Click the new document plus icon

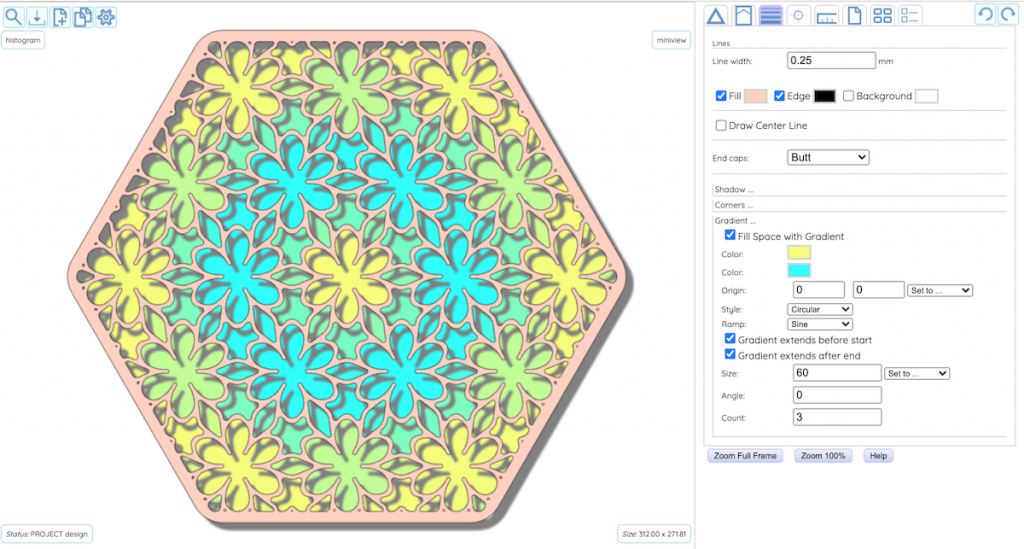click(x=60, y=17)
